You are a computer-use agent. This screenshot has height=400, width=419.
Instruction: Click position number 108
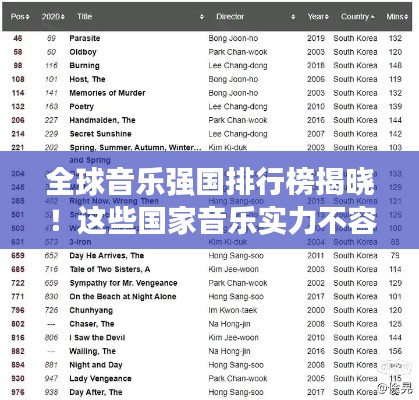click(x=18, y=79)
